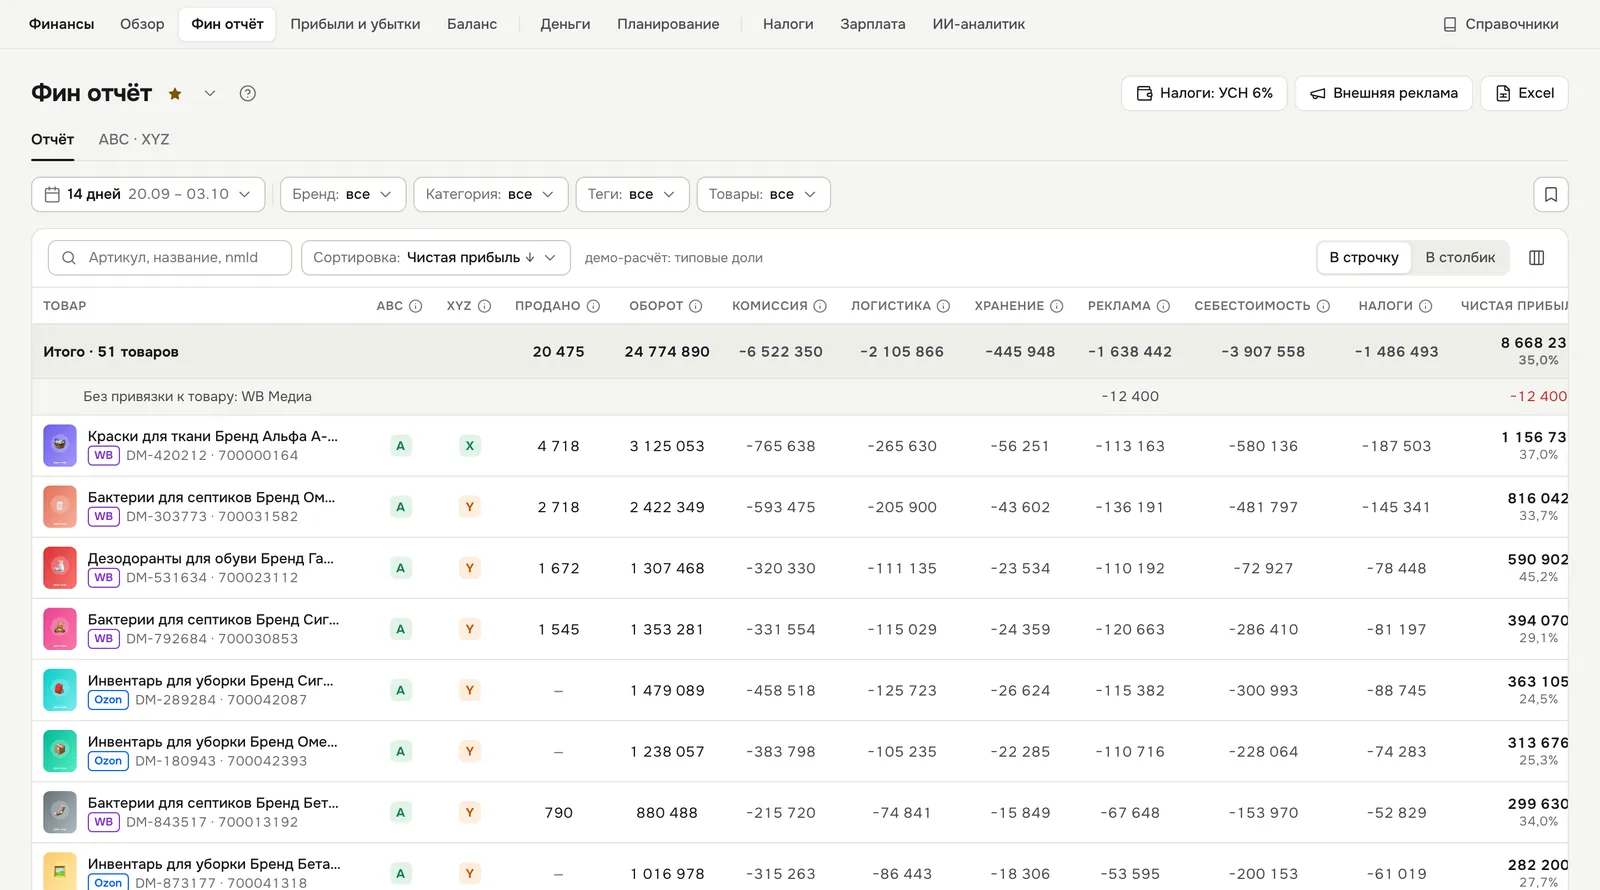Click the info icon beside XYZ column
Viewport: 1600px width, 890px height.
click(484, 306)
